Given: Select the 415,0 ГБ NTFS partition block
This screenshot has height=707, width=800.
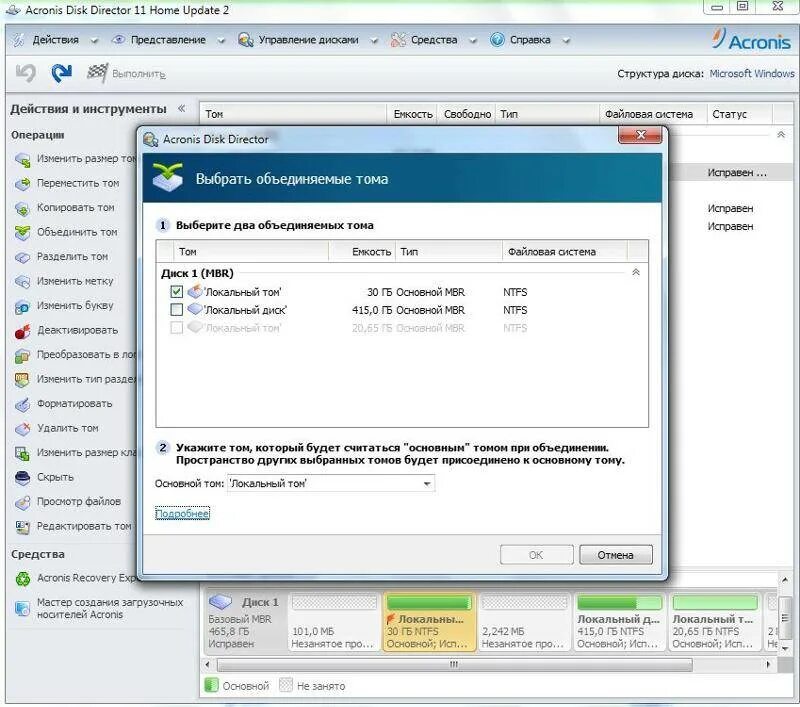Looking at the screenshot, I should click(x=619, y=622).
